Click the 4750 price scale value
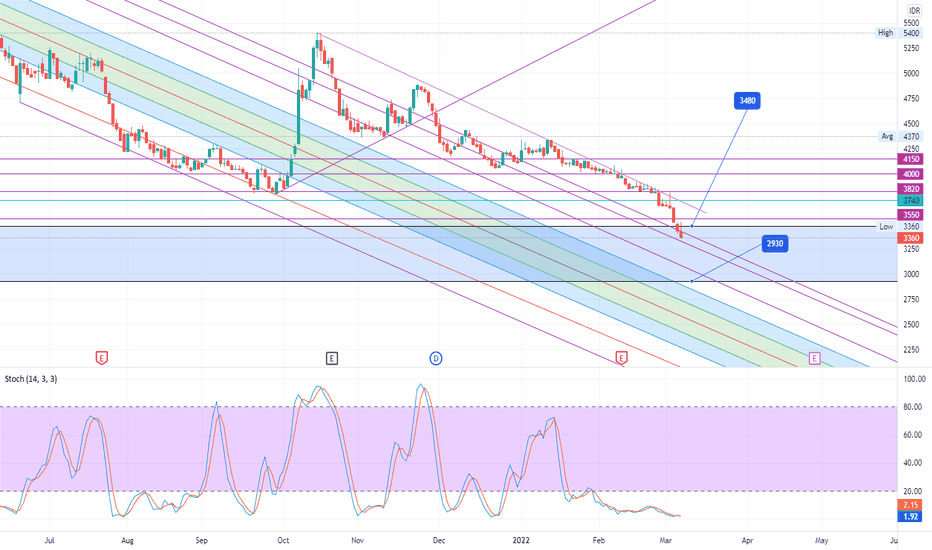The image size is (932, 550). click(911, 99)
